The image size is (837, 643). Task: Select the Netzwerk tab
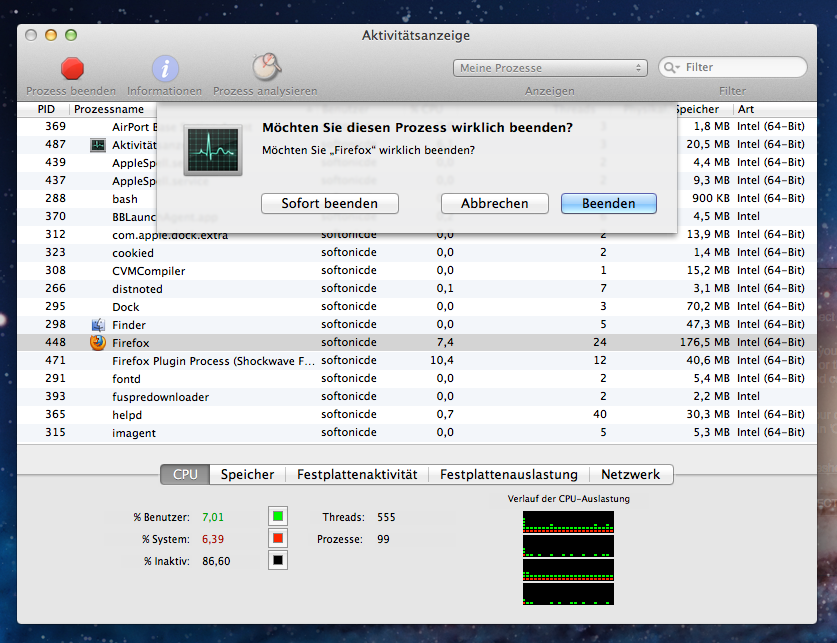point(631,474)
